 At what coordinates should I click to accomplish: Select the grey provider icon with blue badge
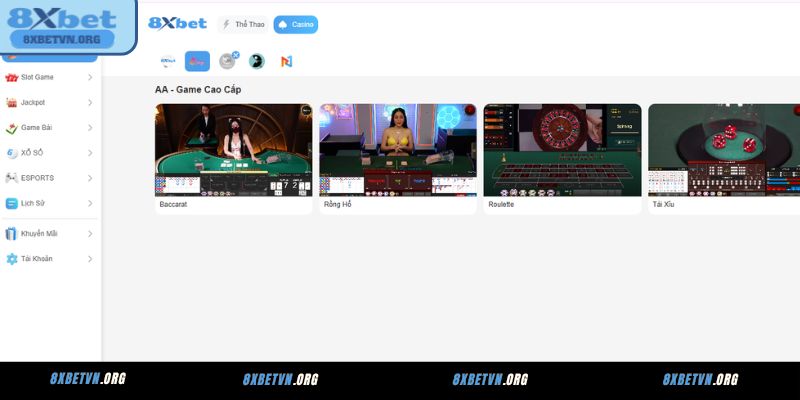pyautogui.click(x=228, y=61)
